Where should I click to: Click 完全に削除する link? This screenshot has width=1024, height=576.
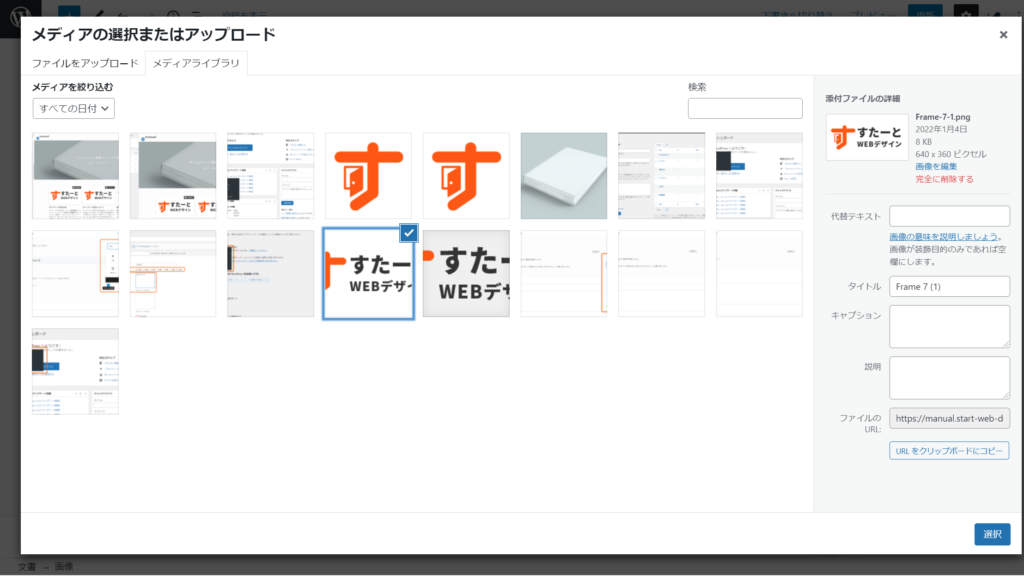tap(944, 179)
